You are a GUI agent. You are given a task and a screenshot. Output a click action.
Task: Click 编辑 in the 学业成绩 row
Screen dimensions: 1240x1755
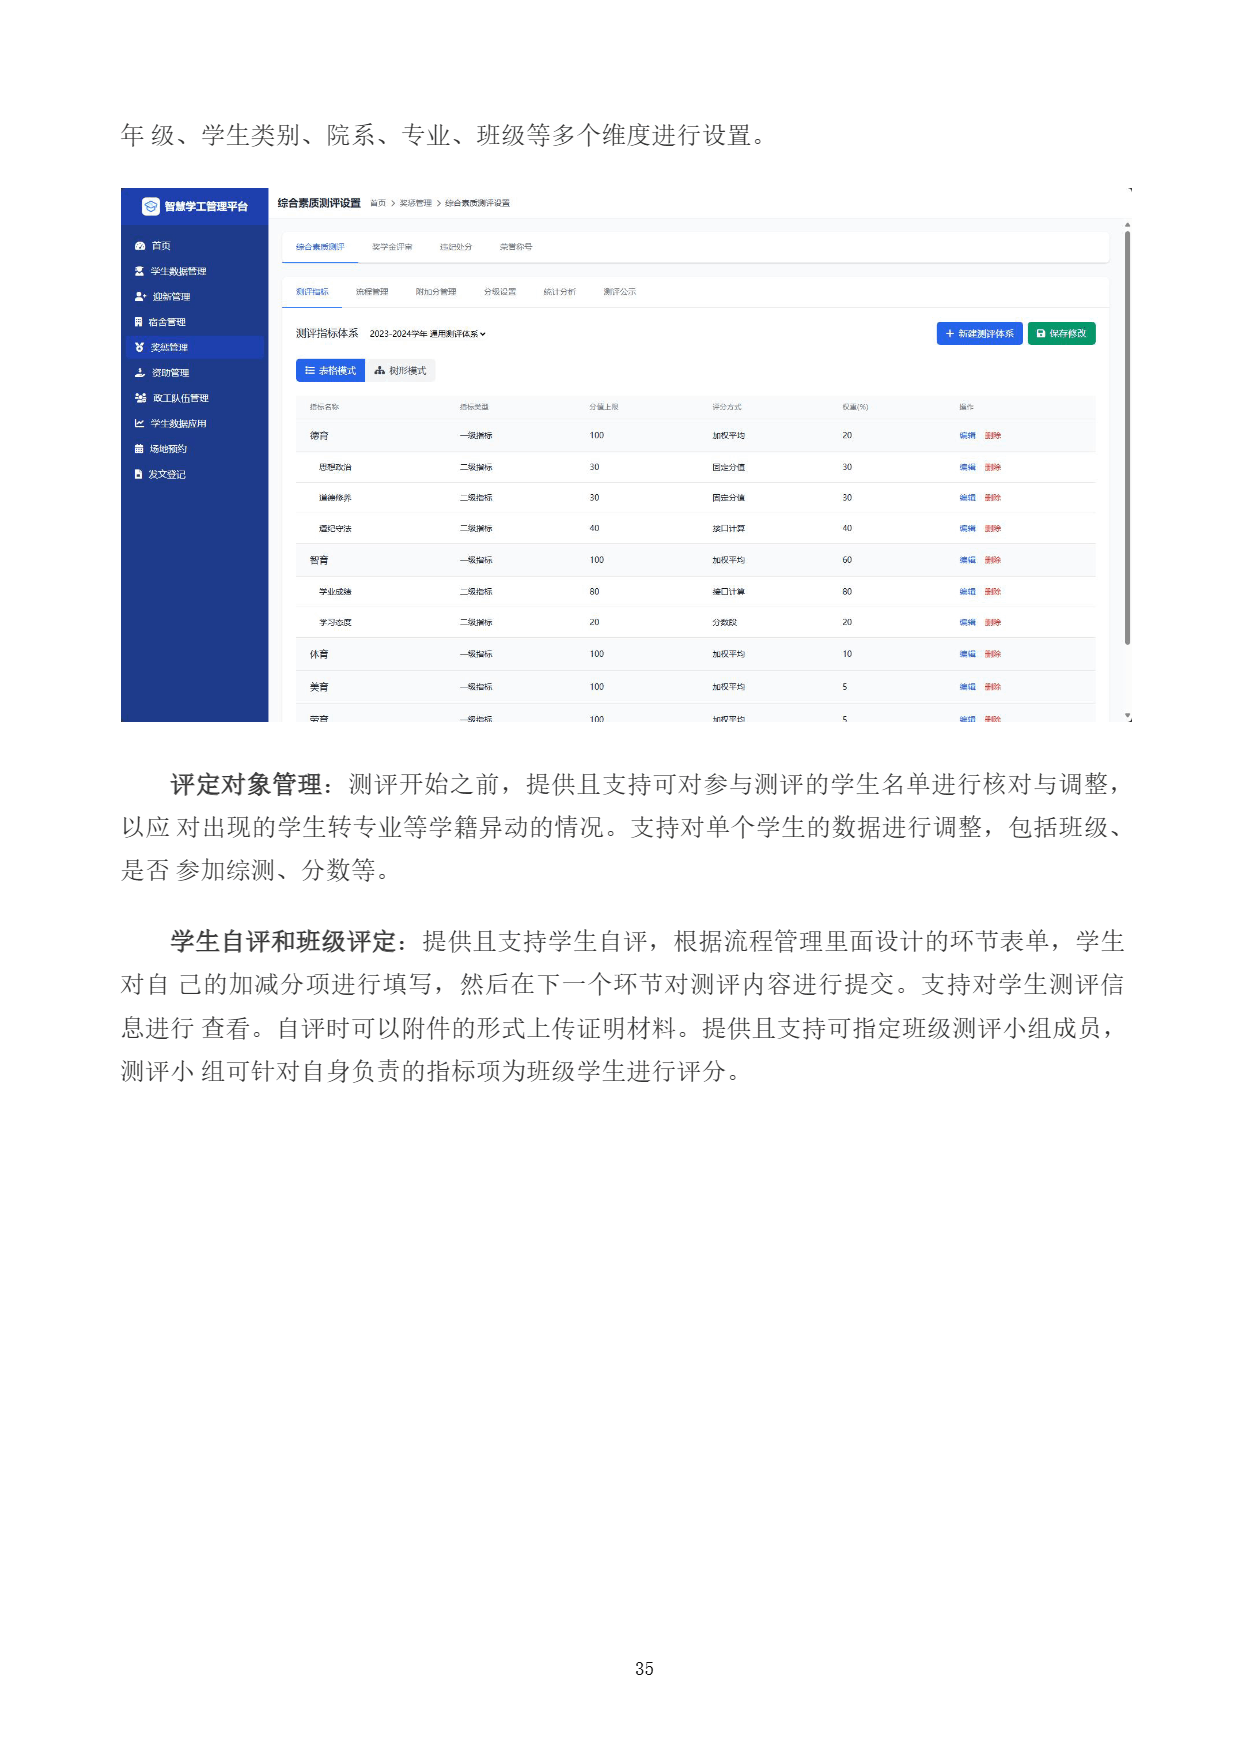point(967,592)
